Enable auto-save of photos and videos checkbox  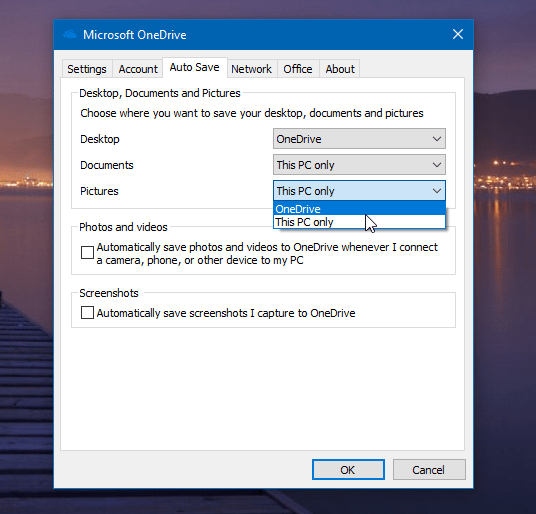coord(87,253)
